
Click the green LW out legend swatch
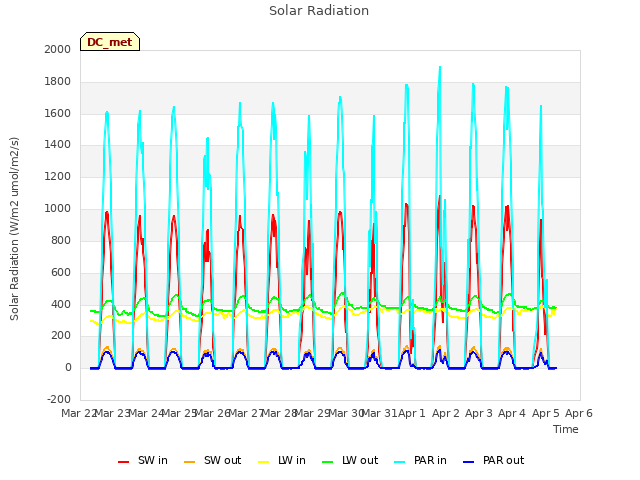tap(328, 461)
